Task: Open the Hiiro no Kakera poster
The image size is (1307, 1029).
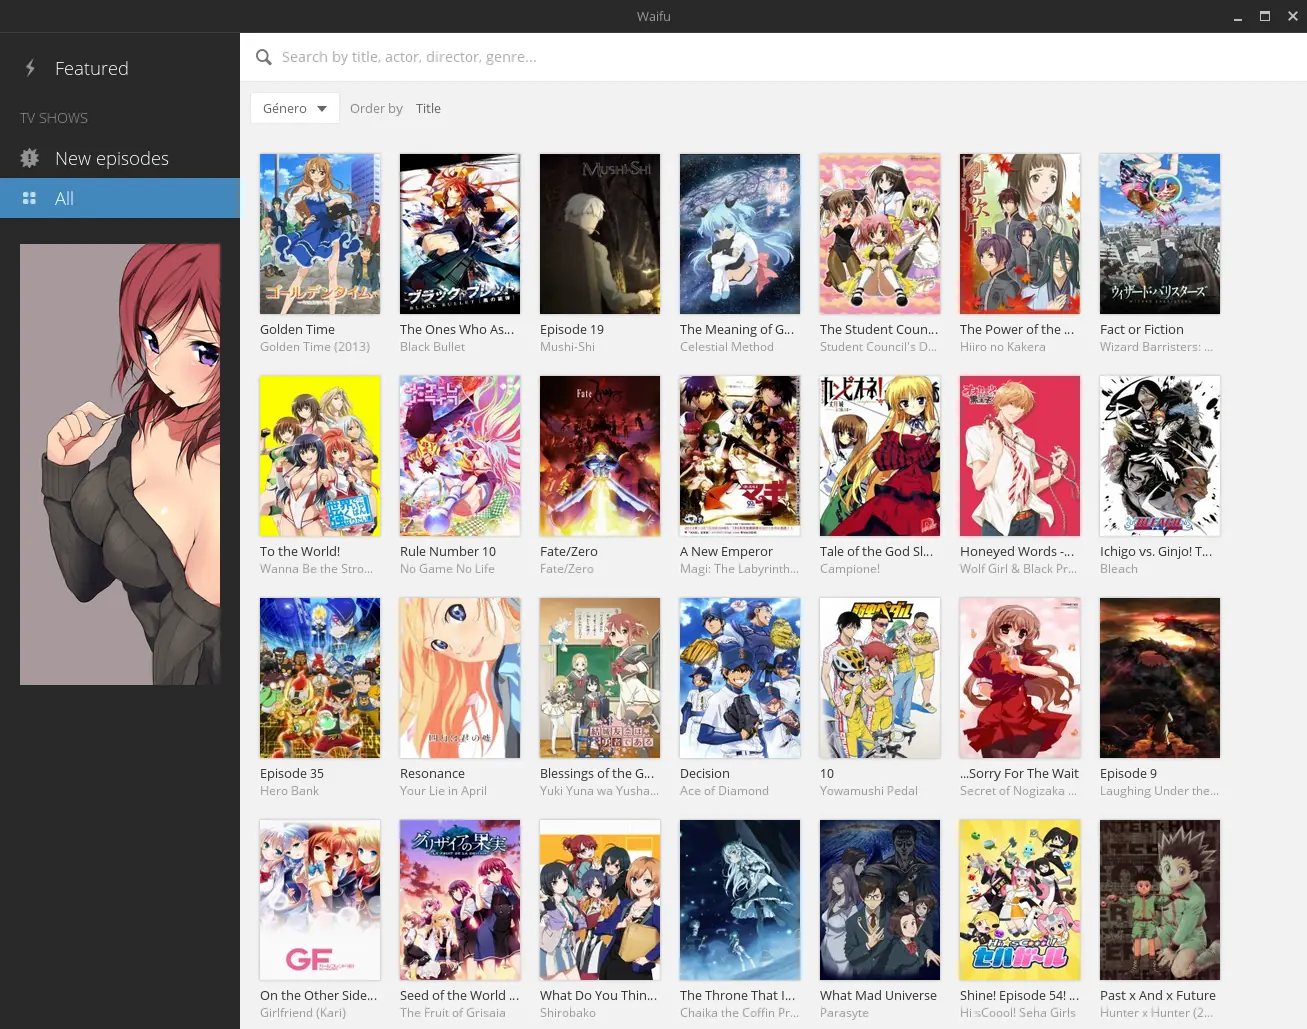Action: pyautogui.click(x=1020, y=234)
